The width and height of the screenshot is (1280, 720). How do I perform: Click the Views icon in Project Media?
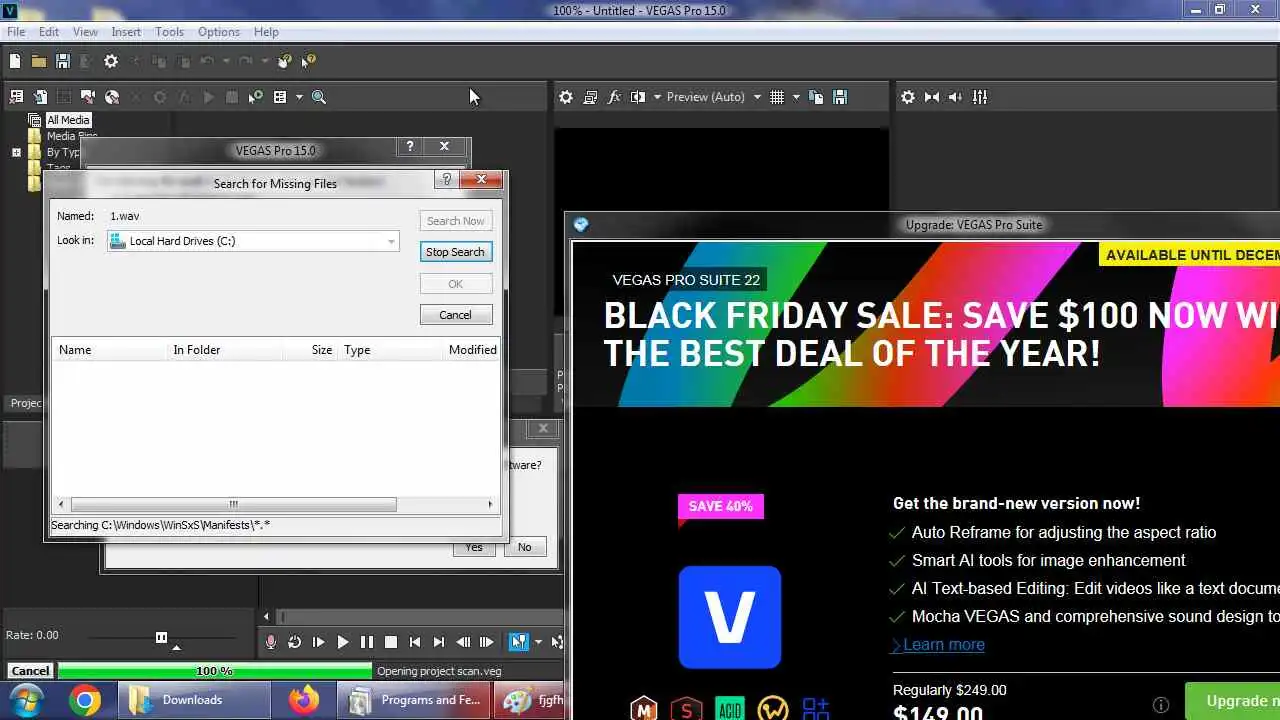tap(280, 97)
